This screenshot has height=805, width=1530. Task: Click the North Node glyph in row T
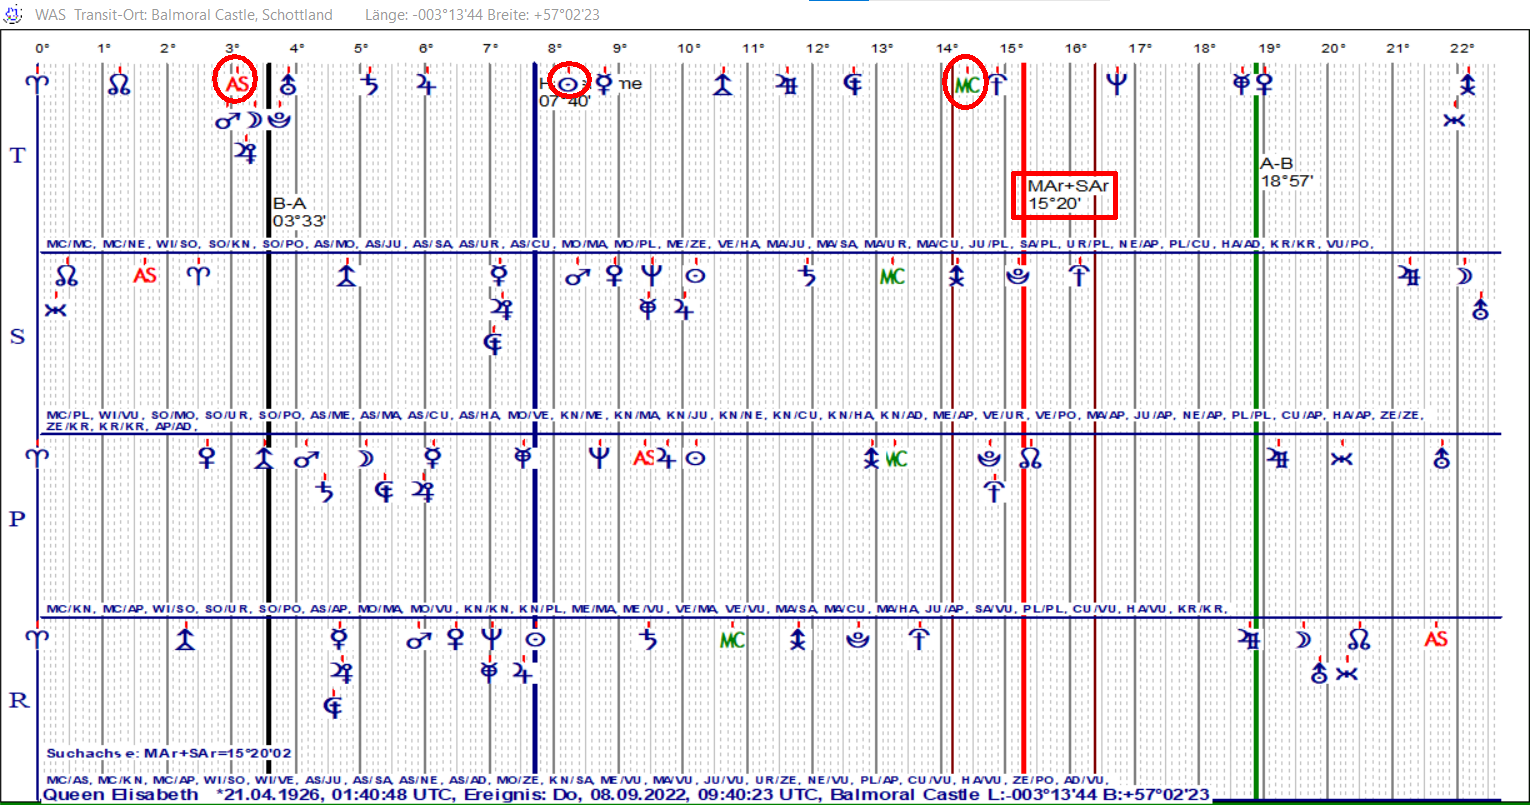[119, 85]
